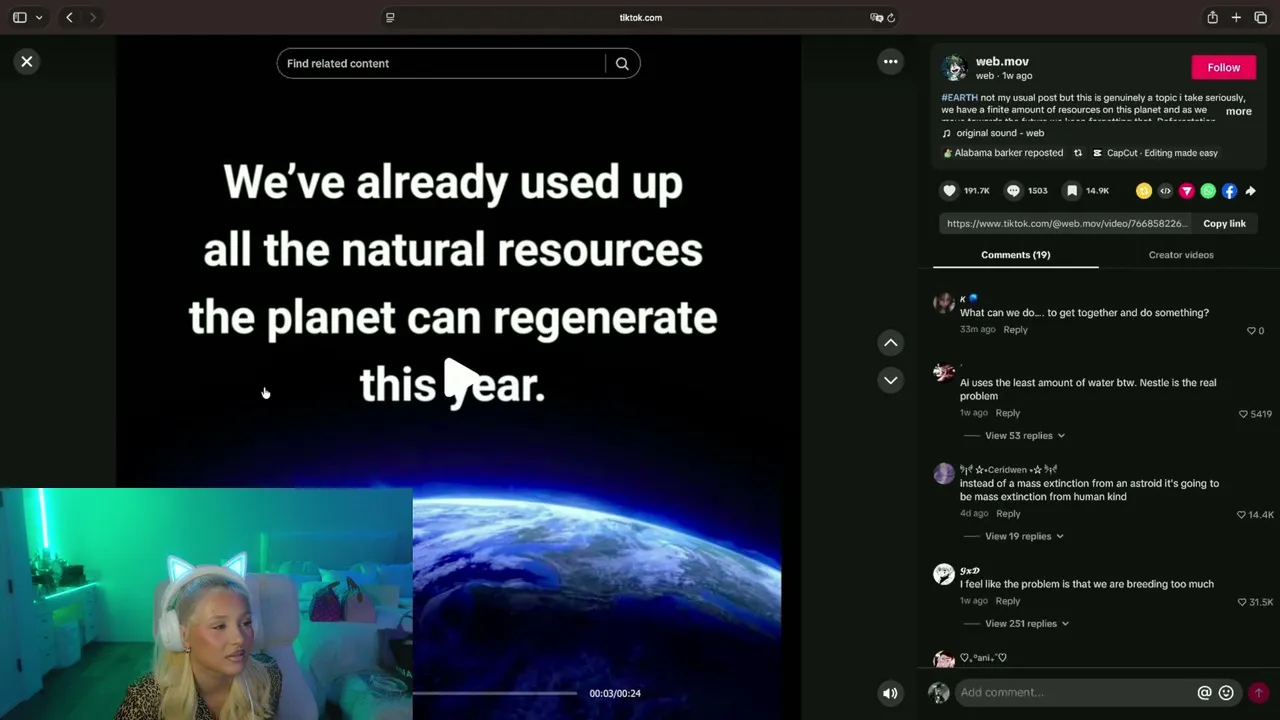Click the tiktok.com address bar

coord(640,18)
